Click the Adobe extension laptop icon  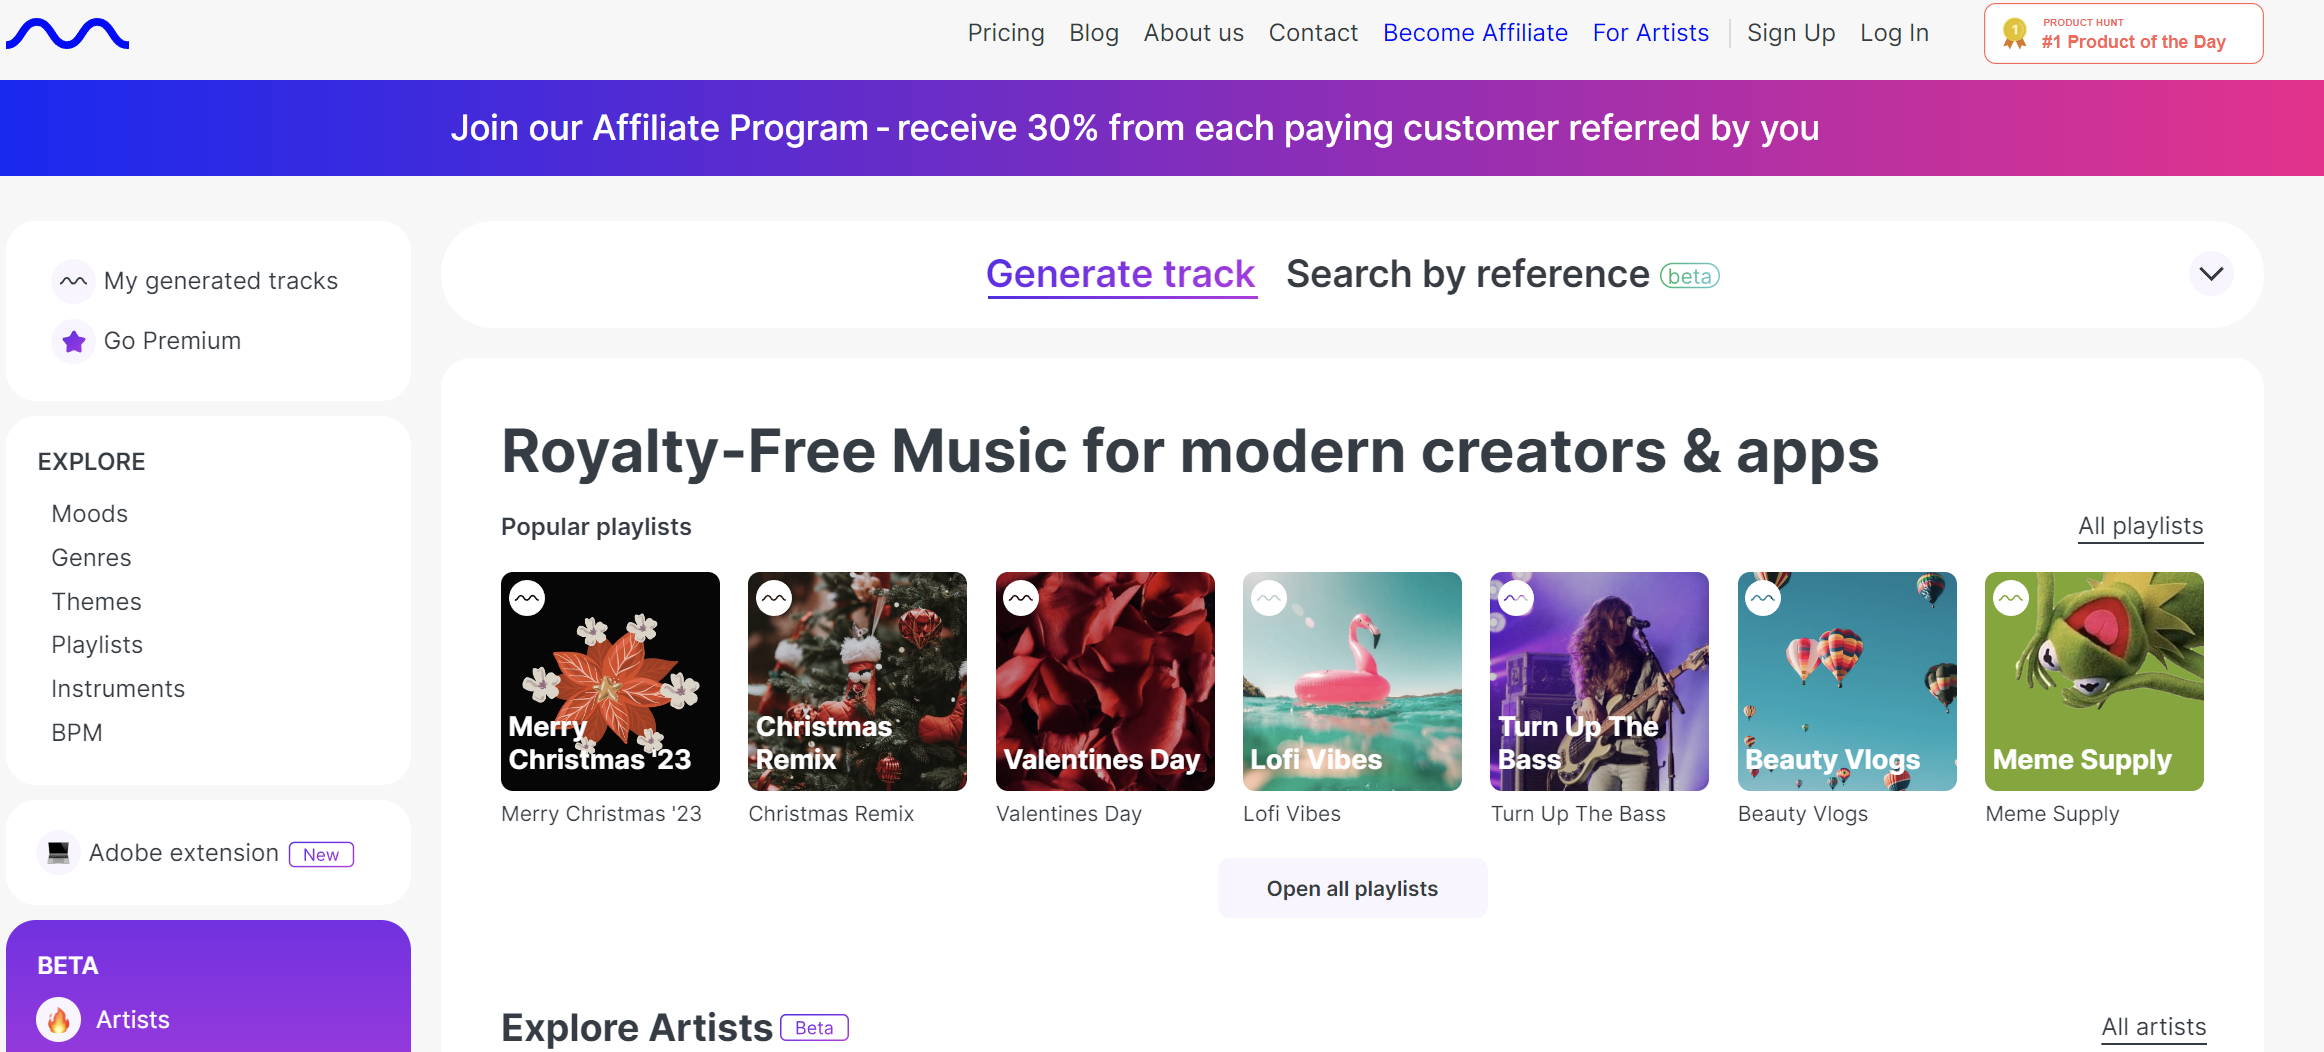(x=58, y=853)
